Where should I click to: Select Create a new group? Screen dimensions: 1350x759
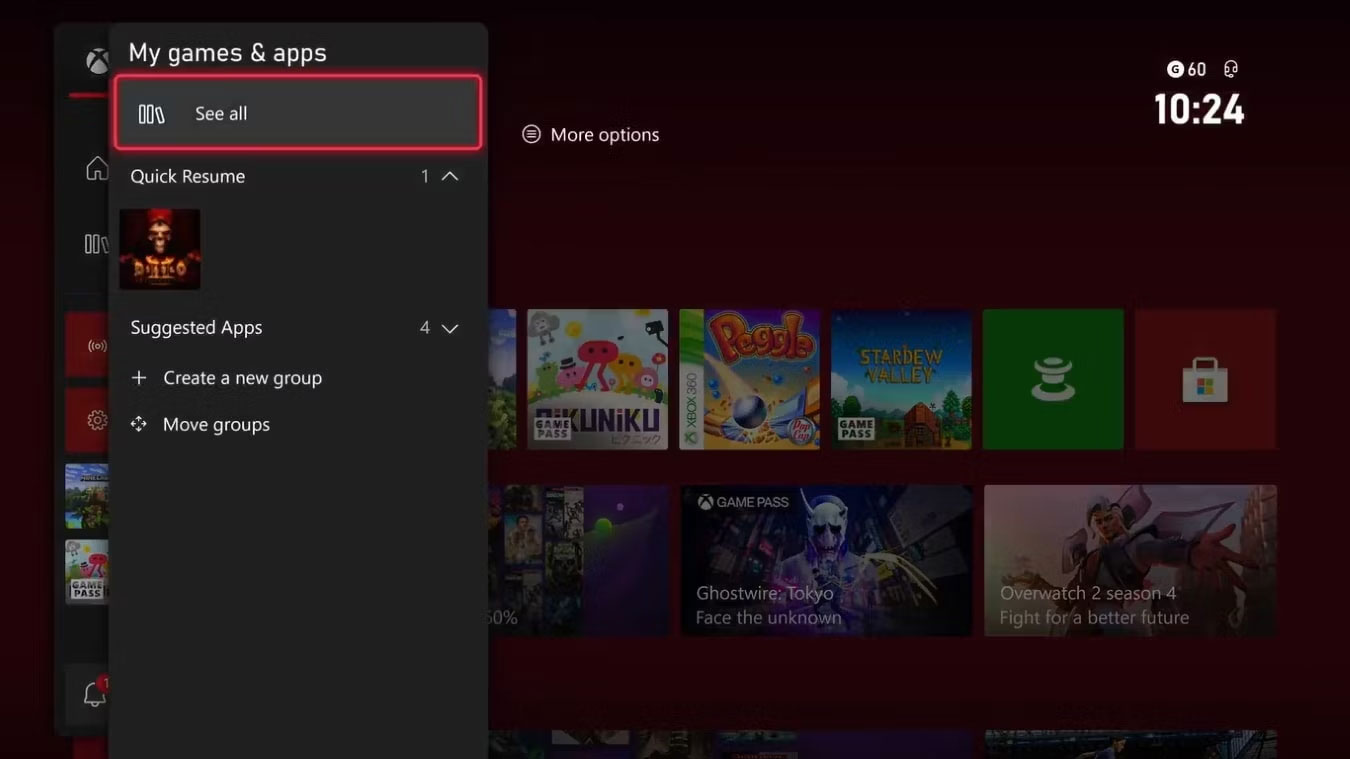point(226,378)
